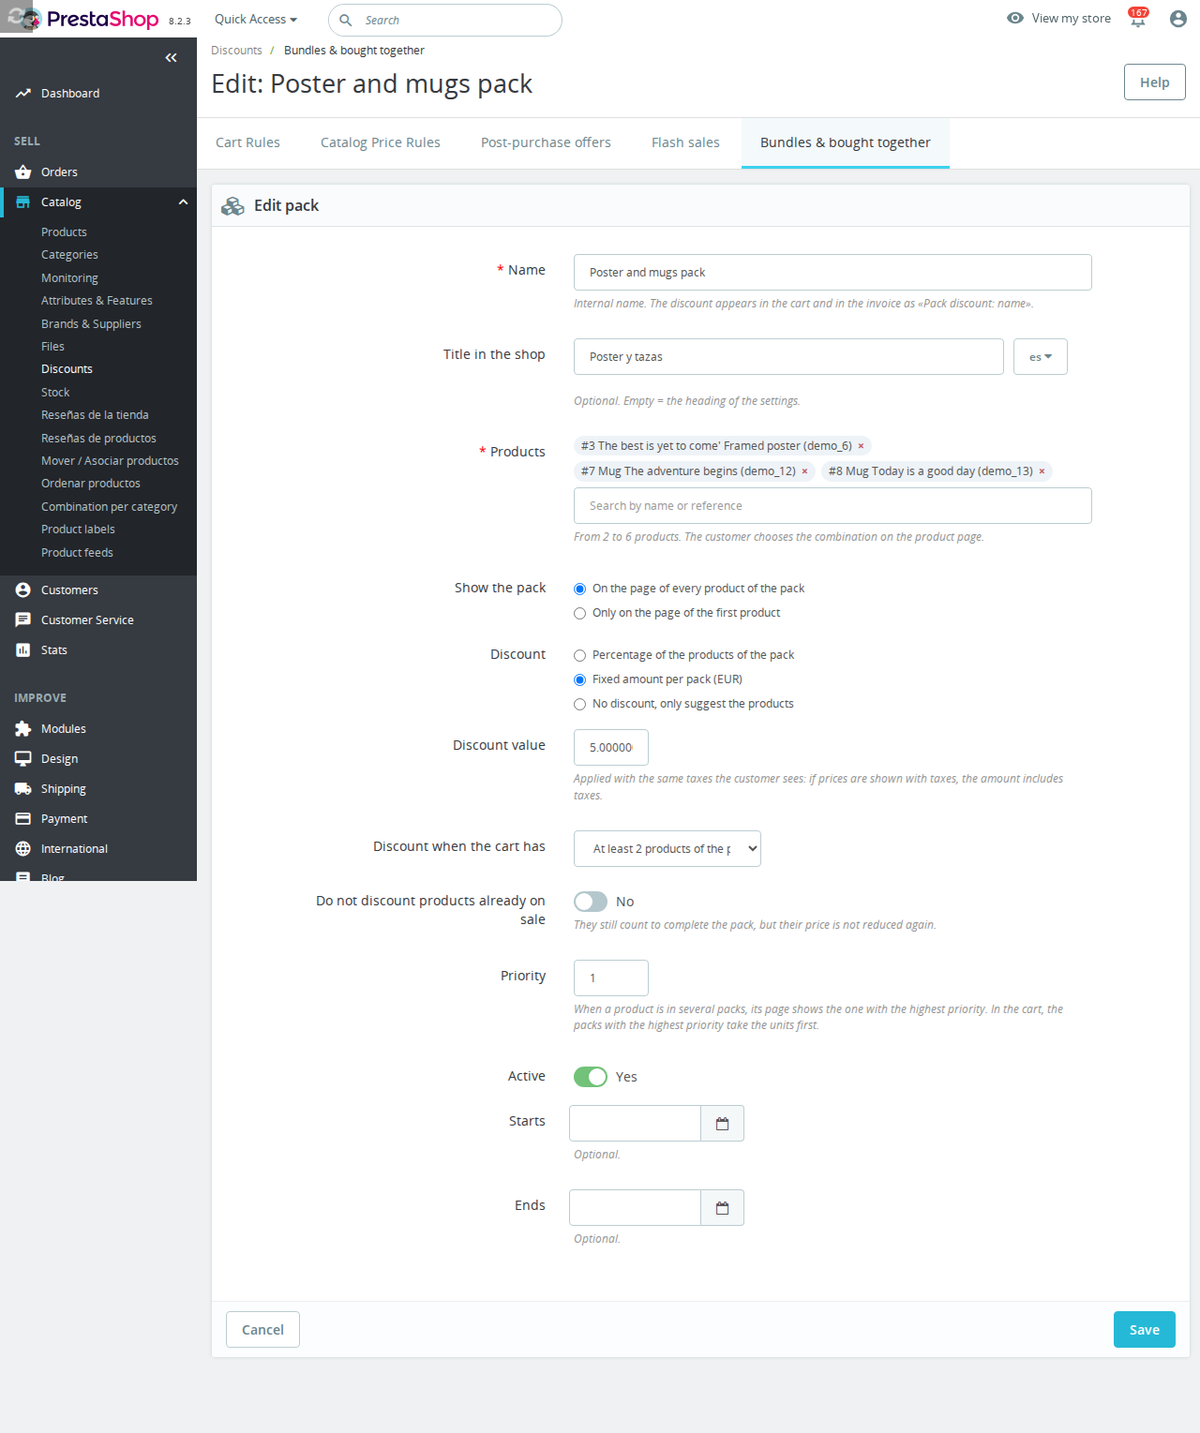The width and height of the screenshot is (1200, 1433).
Task: Collapse the Catalog menu chevron
Action: (183, 202)
